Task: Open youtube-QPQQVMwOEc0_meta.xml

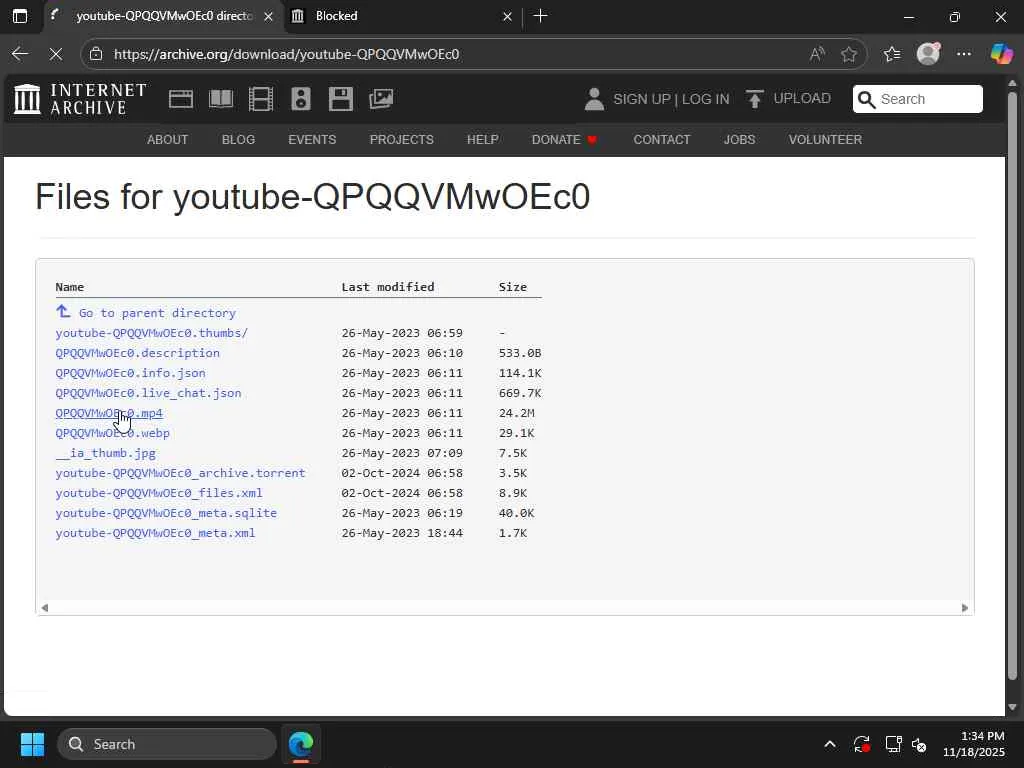Action: point(155,534)
